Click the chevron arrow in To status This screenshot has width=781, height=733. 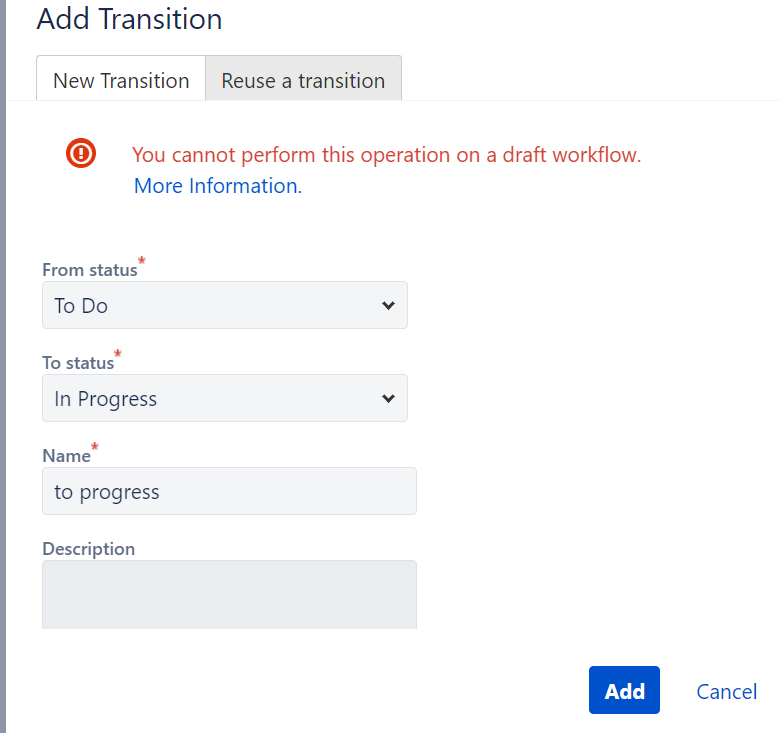click(x=389, y=398)
